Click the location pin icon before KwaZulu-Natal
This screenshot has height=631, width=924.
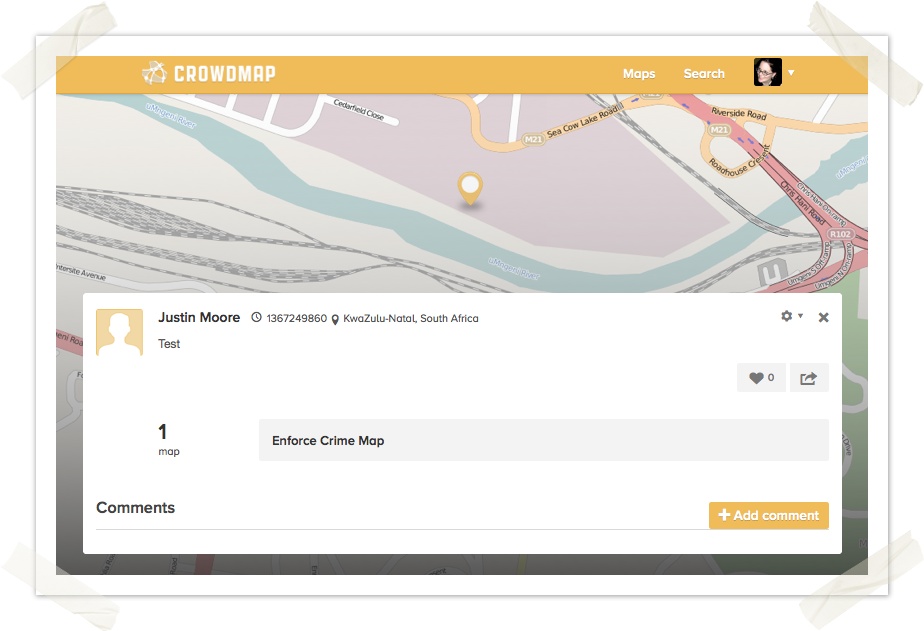coord(335,319)
